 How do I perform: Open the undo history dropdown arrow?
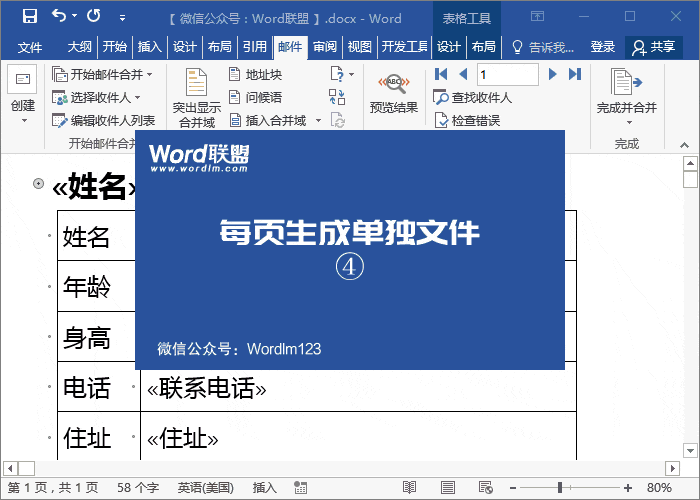pyautogui.click(x=75, y=16)
